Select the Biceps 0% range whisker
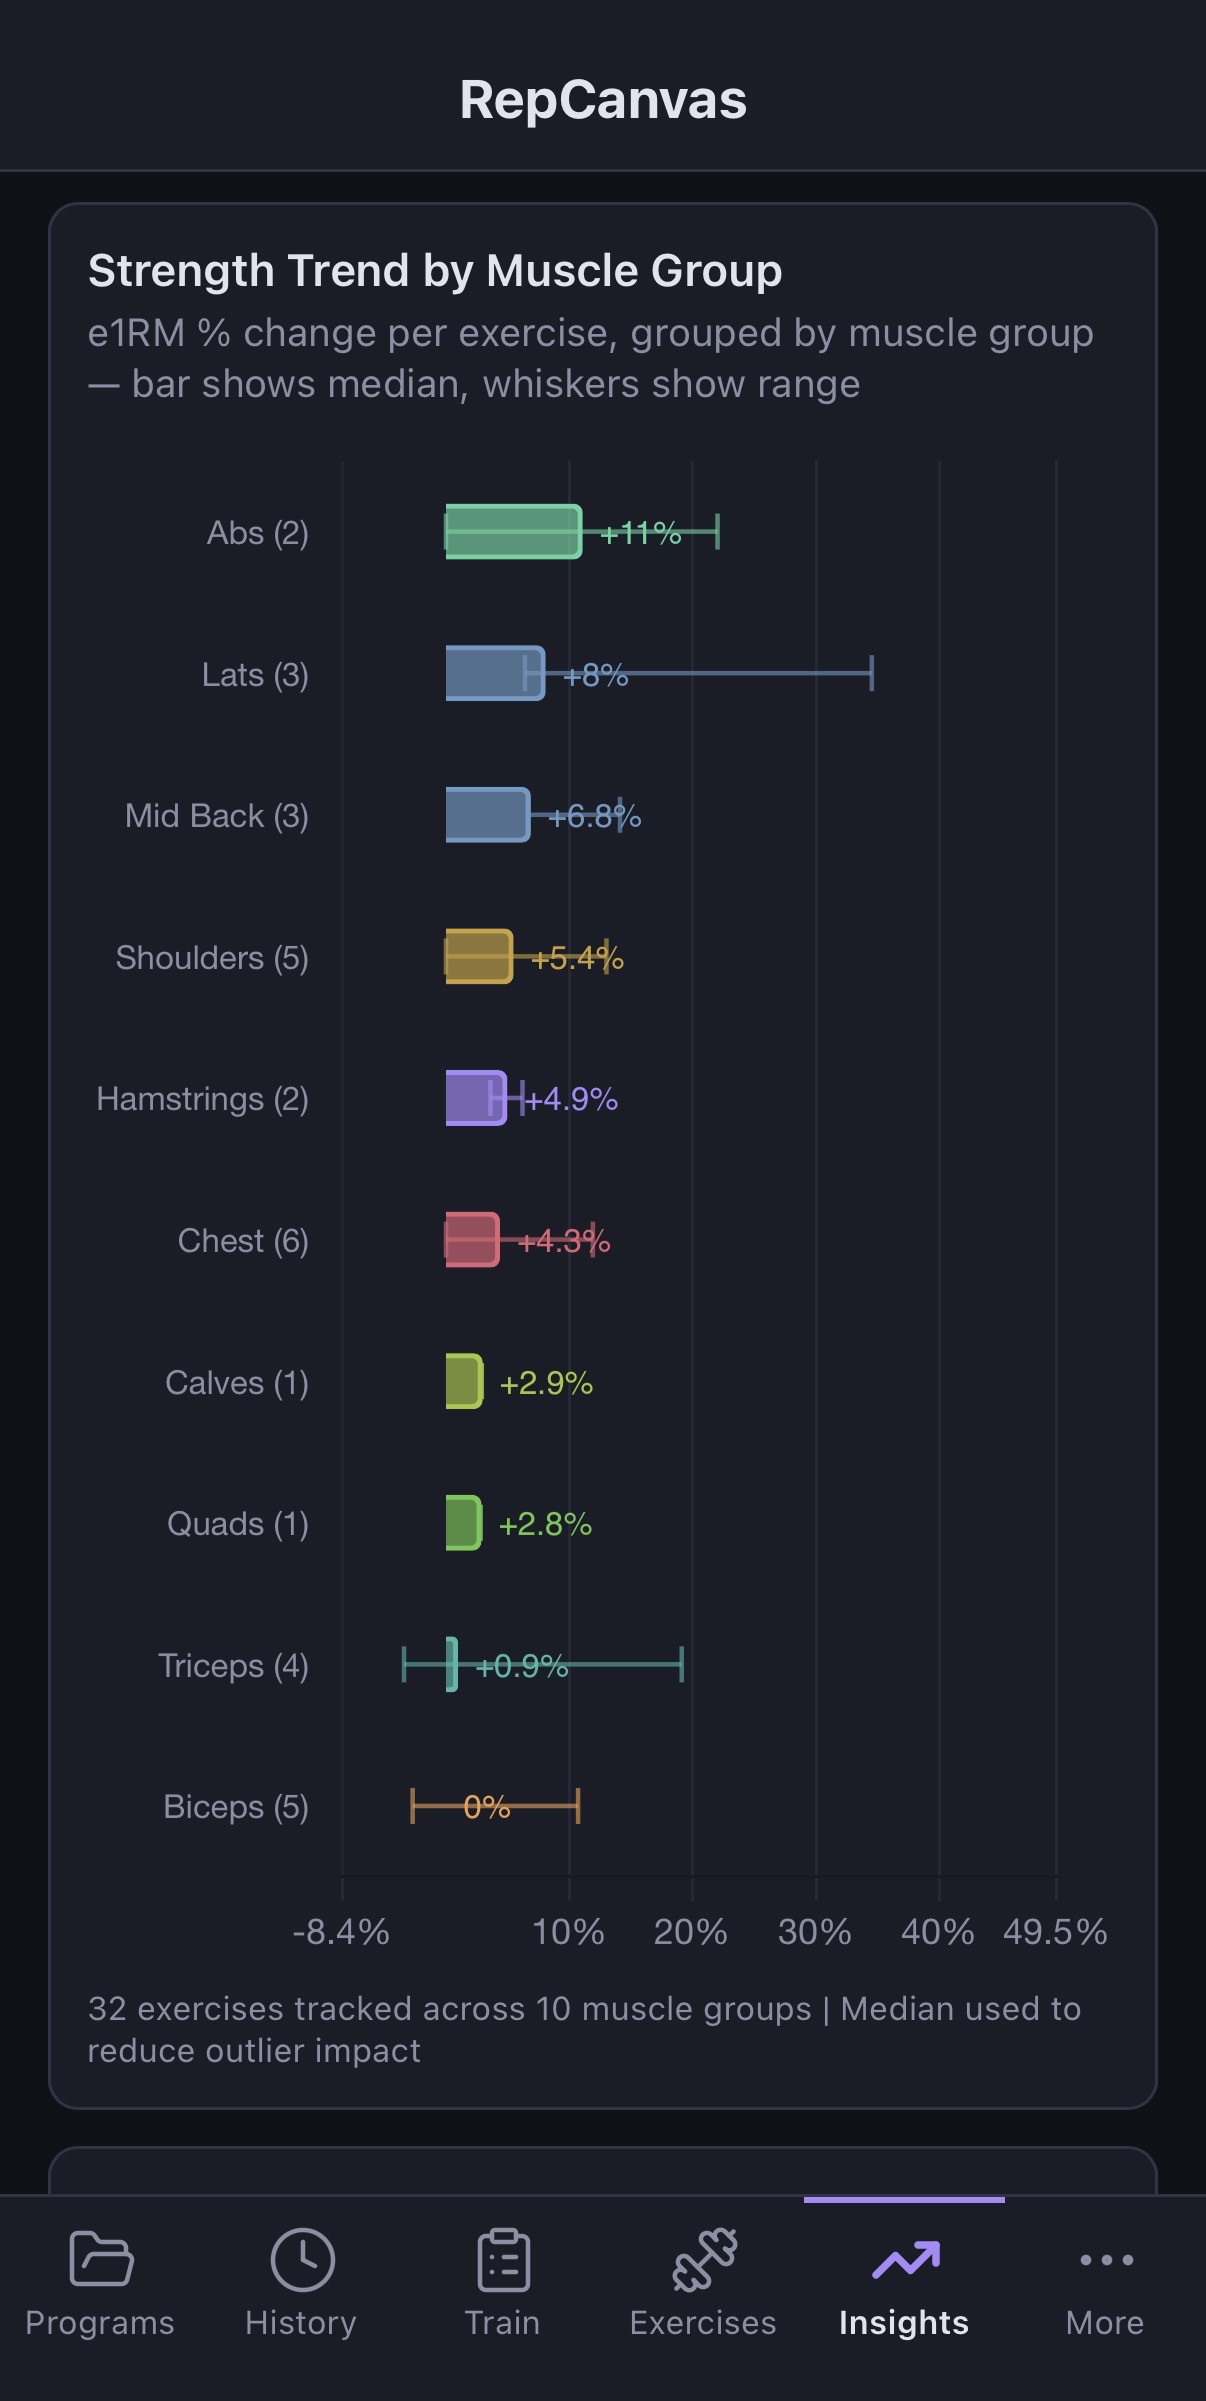This screenshot has width=1206, height=2401. click(x=495, y=1806)
